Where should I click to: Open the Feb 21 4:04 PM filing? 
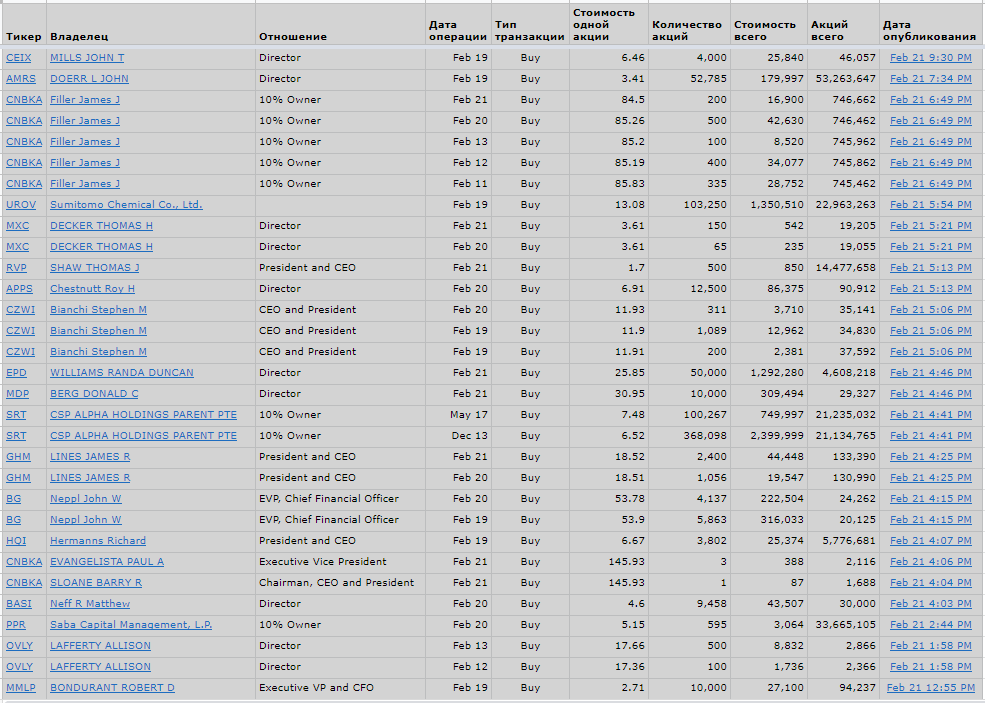[x=930, y=583]
